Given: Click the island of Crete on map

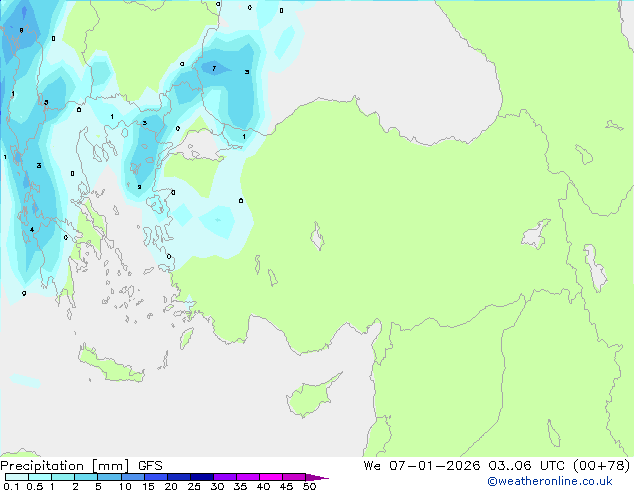Looking at the screenshot, I should tap(110, 365).
